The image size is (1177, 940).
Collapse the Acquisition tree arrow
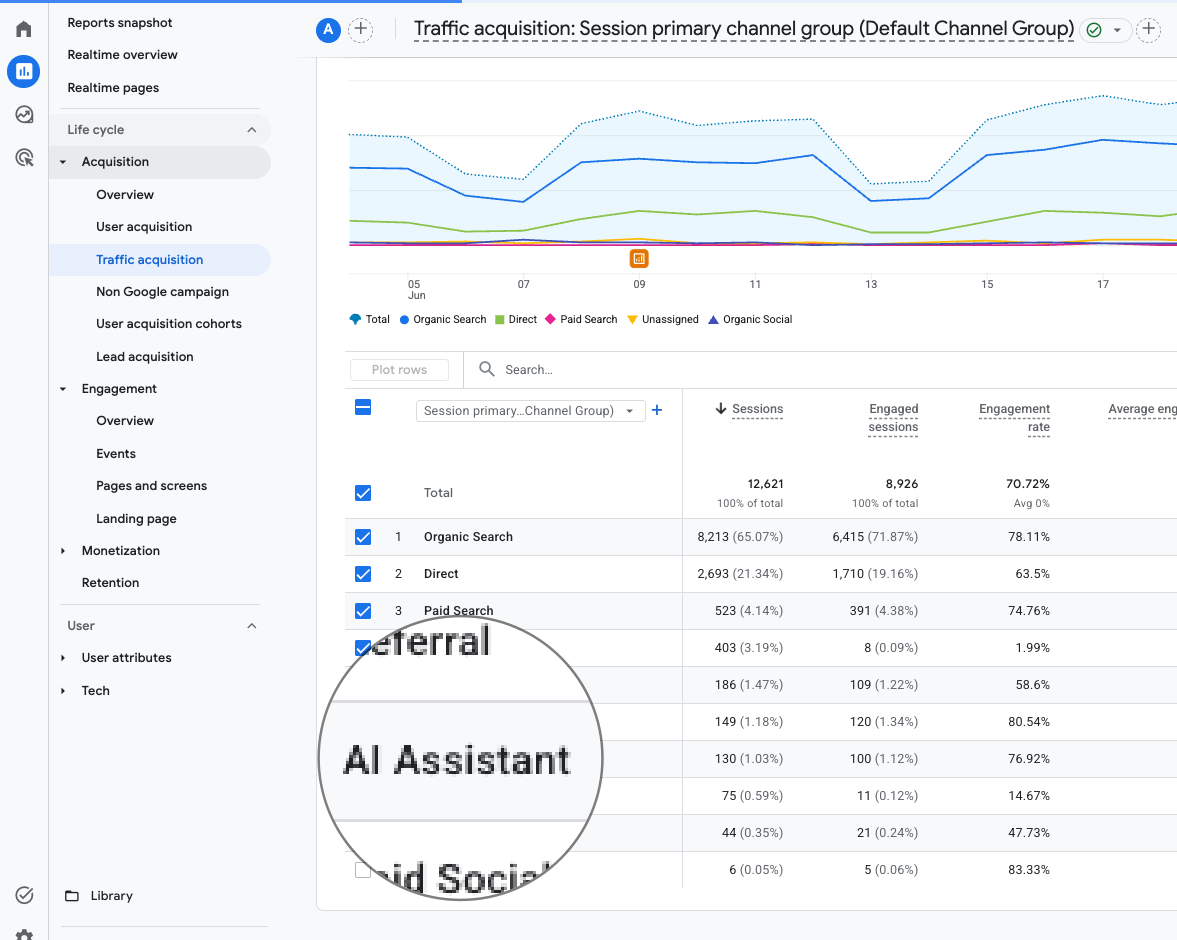[63, 162]
